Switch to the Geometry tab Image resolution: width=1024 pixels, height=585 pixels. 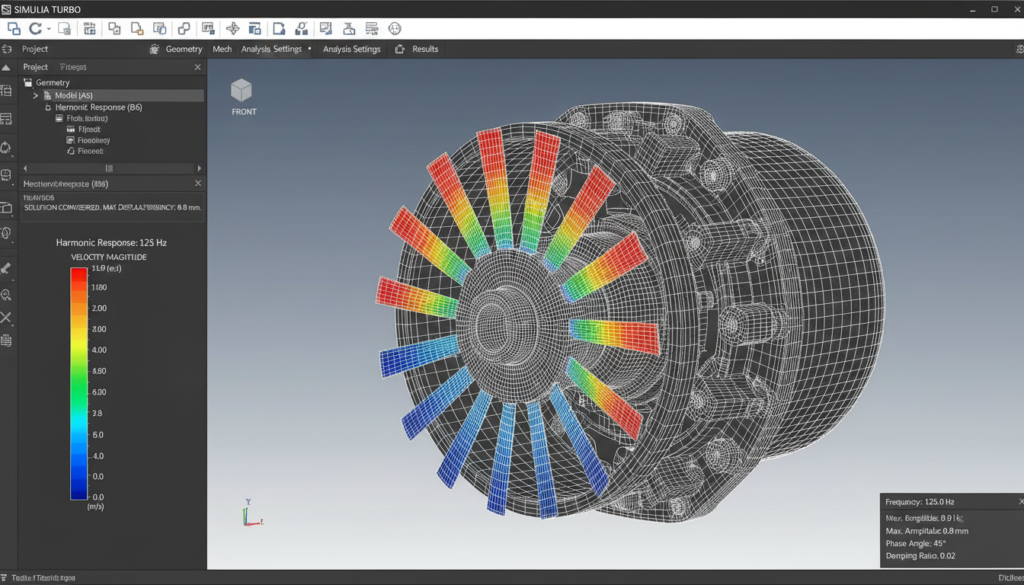(184, 49)
